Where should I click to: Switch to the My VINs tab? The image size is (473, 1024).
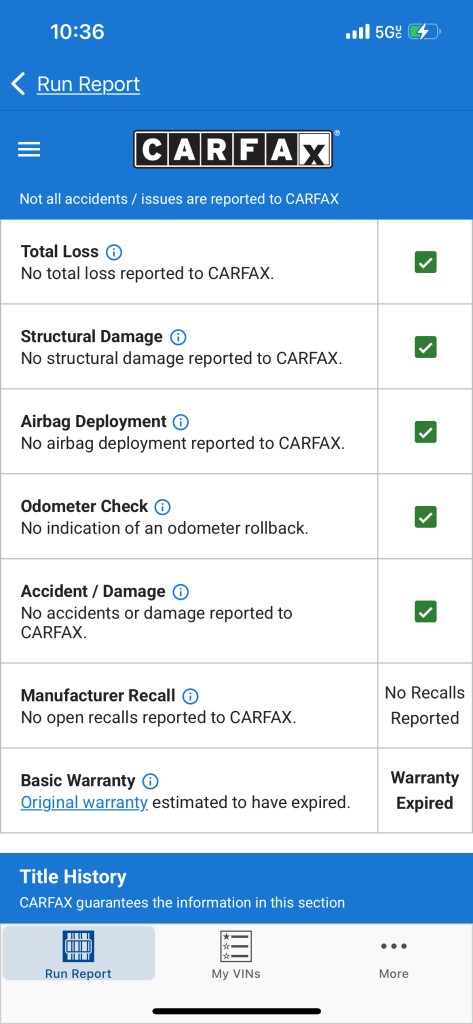[236, 954]
